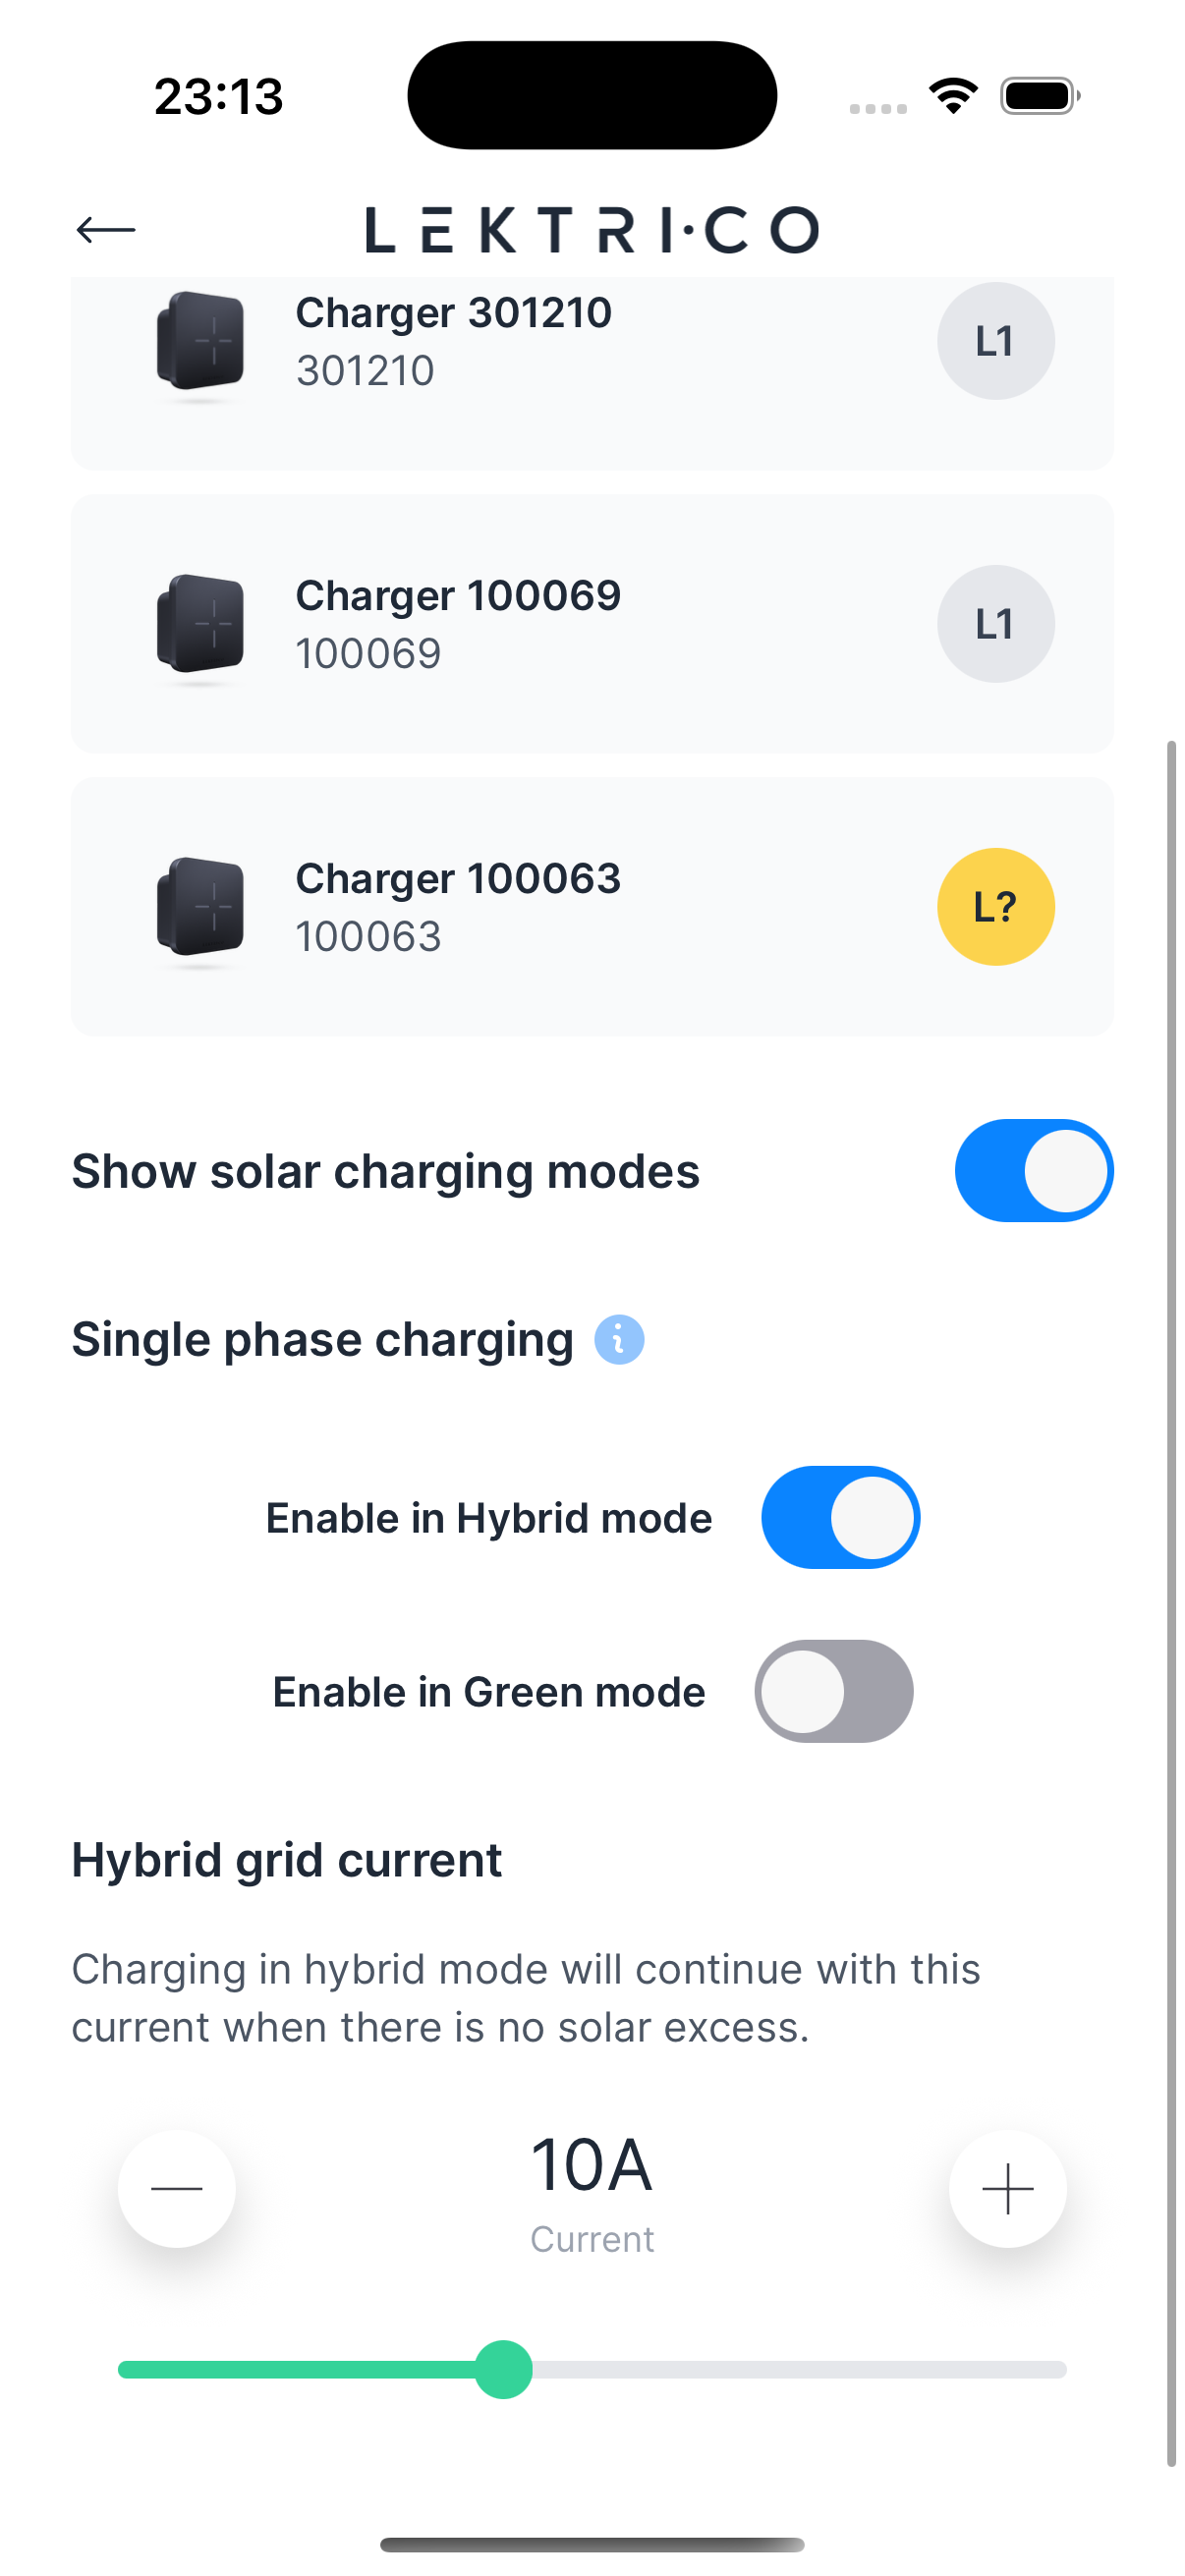Tap the 10A current value display

pos(591,2166)
